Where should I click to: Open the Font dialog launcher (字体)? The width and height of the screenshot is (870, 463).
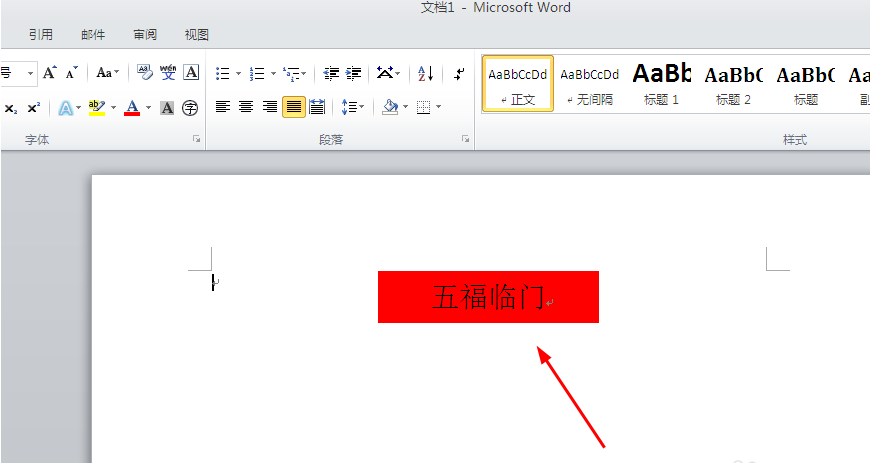coord(196,139)
